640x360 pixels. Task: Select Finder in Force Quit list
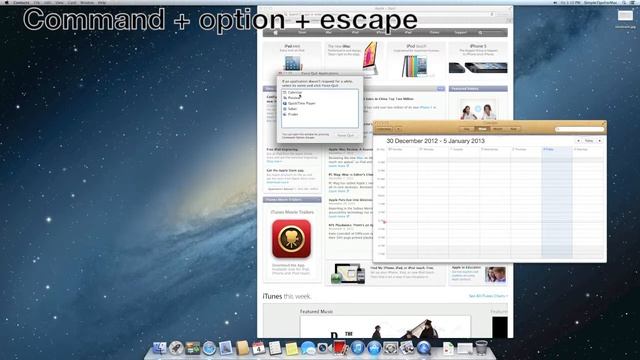pyautogui.click(x=320, y=114)
